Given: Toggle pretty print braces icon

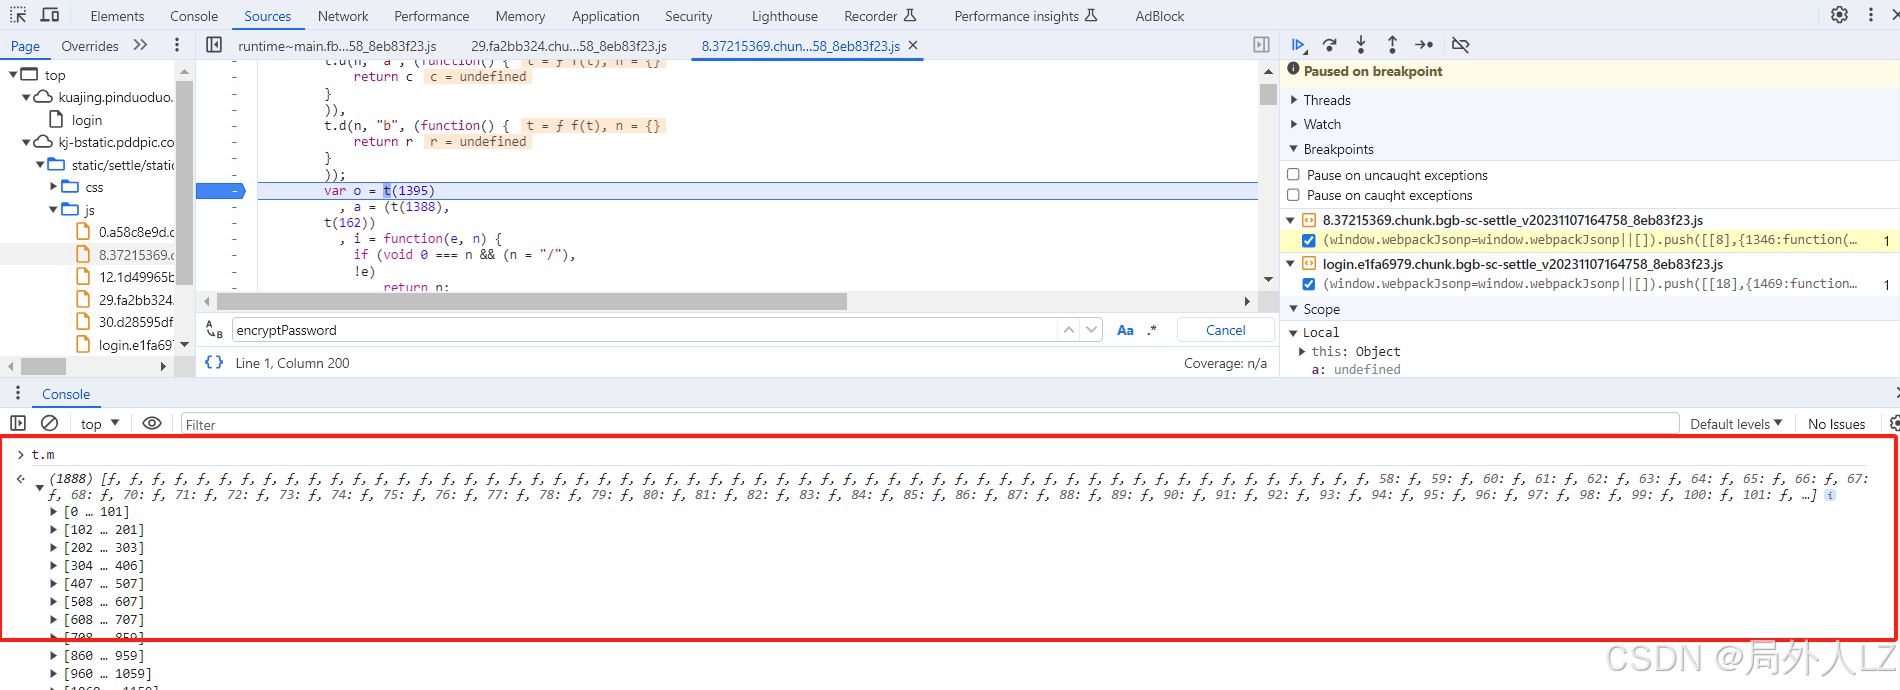Looking at the screenshot, I should 214,362.
